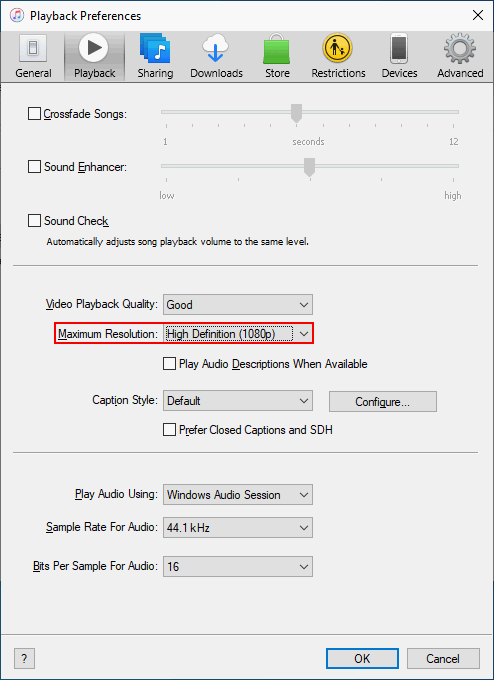Expand the Video Playback Quality dropdown
Image resolution: width=494 pixels, height=680 pixels.
click(x=238, y=304)
